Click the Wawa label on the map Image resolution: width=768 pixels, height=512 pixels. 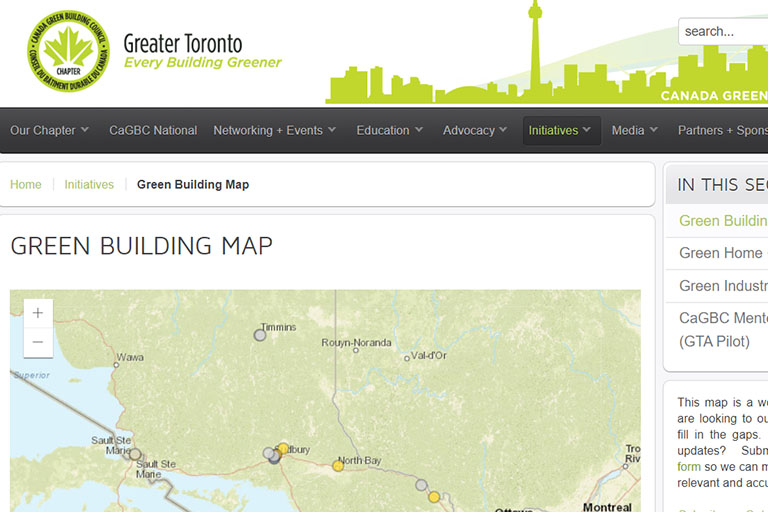pyautogui.click(x=130, y=357)
